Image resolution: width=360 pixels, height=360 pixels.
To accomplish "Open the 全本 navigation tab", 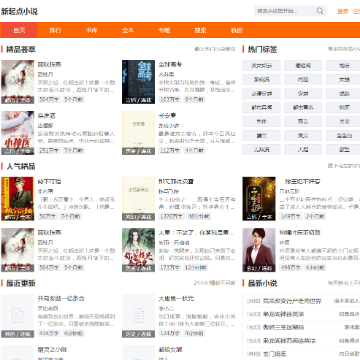I will click(128, 30).
